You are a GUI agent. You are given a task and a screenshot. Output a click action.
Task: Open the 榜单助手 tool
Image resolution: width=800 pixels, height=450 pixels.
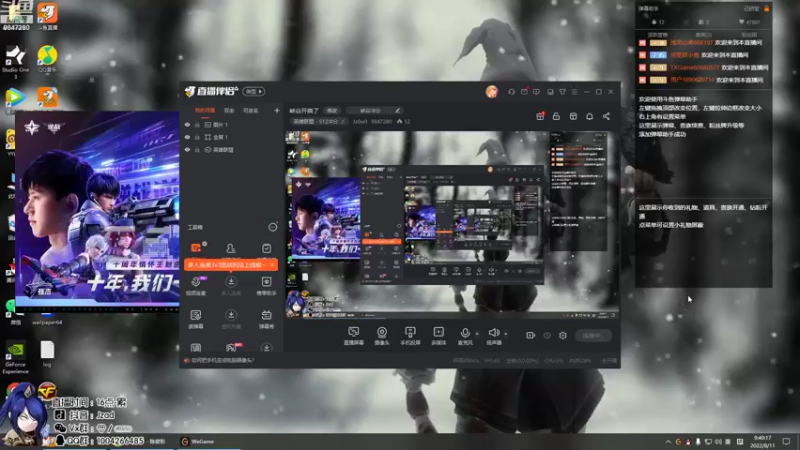click(x=266, y=285)
